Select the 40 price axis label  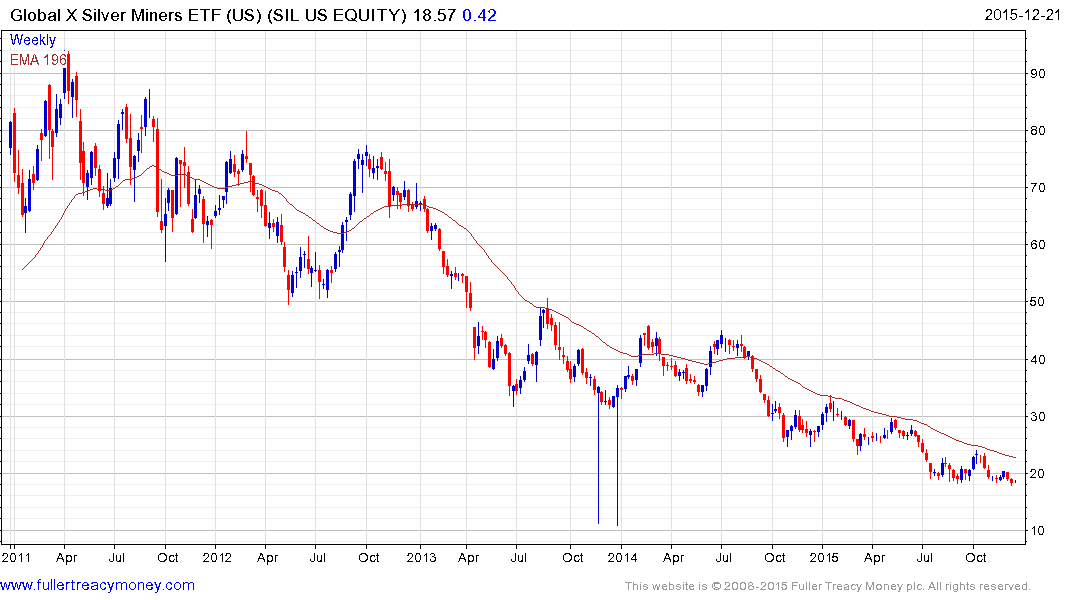(1038, 359)
